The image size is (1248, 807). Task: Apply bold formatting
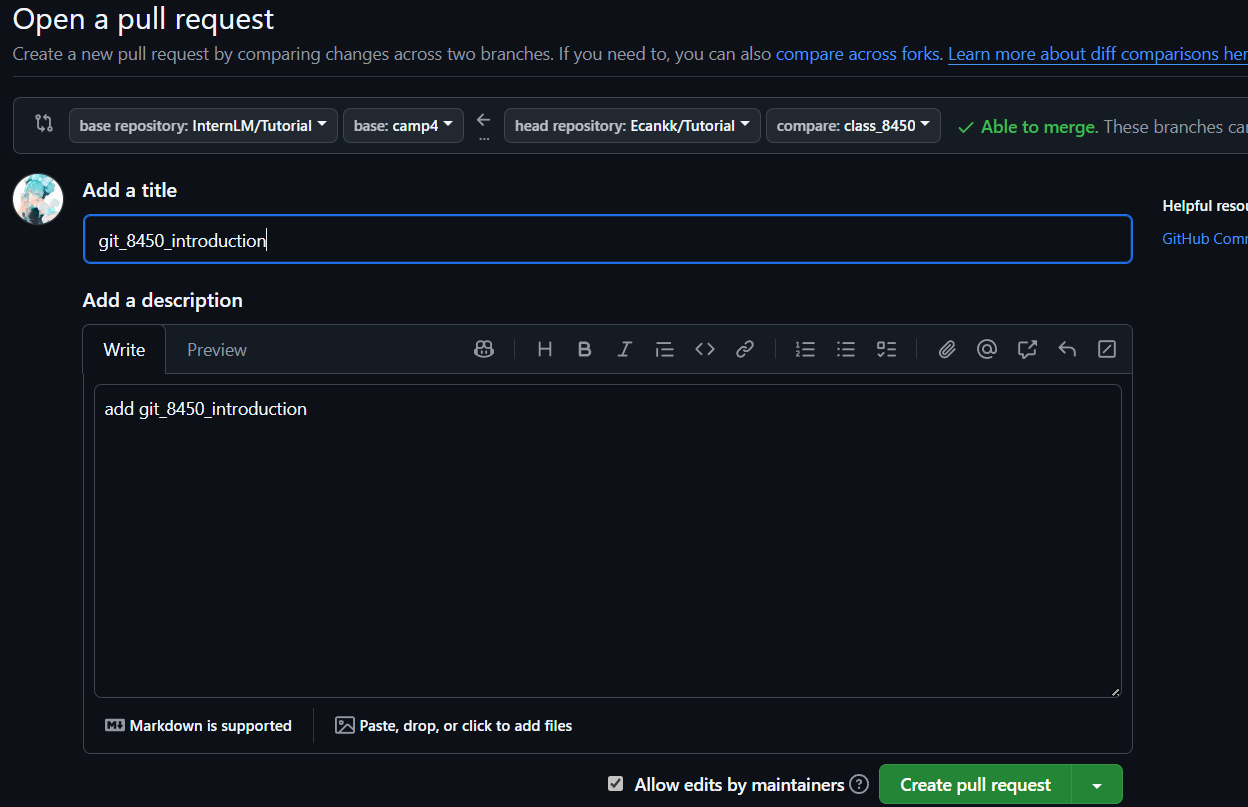point(585,349)
